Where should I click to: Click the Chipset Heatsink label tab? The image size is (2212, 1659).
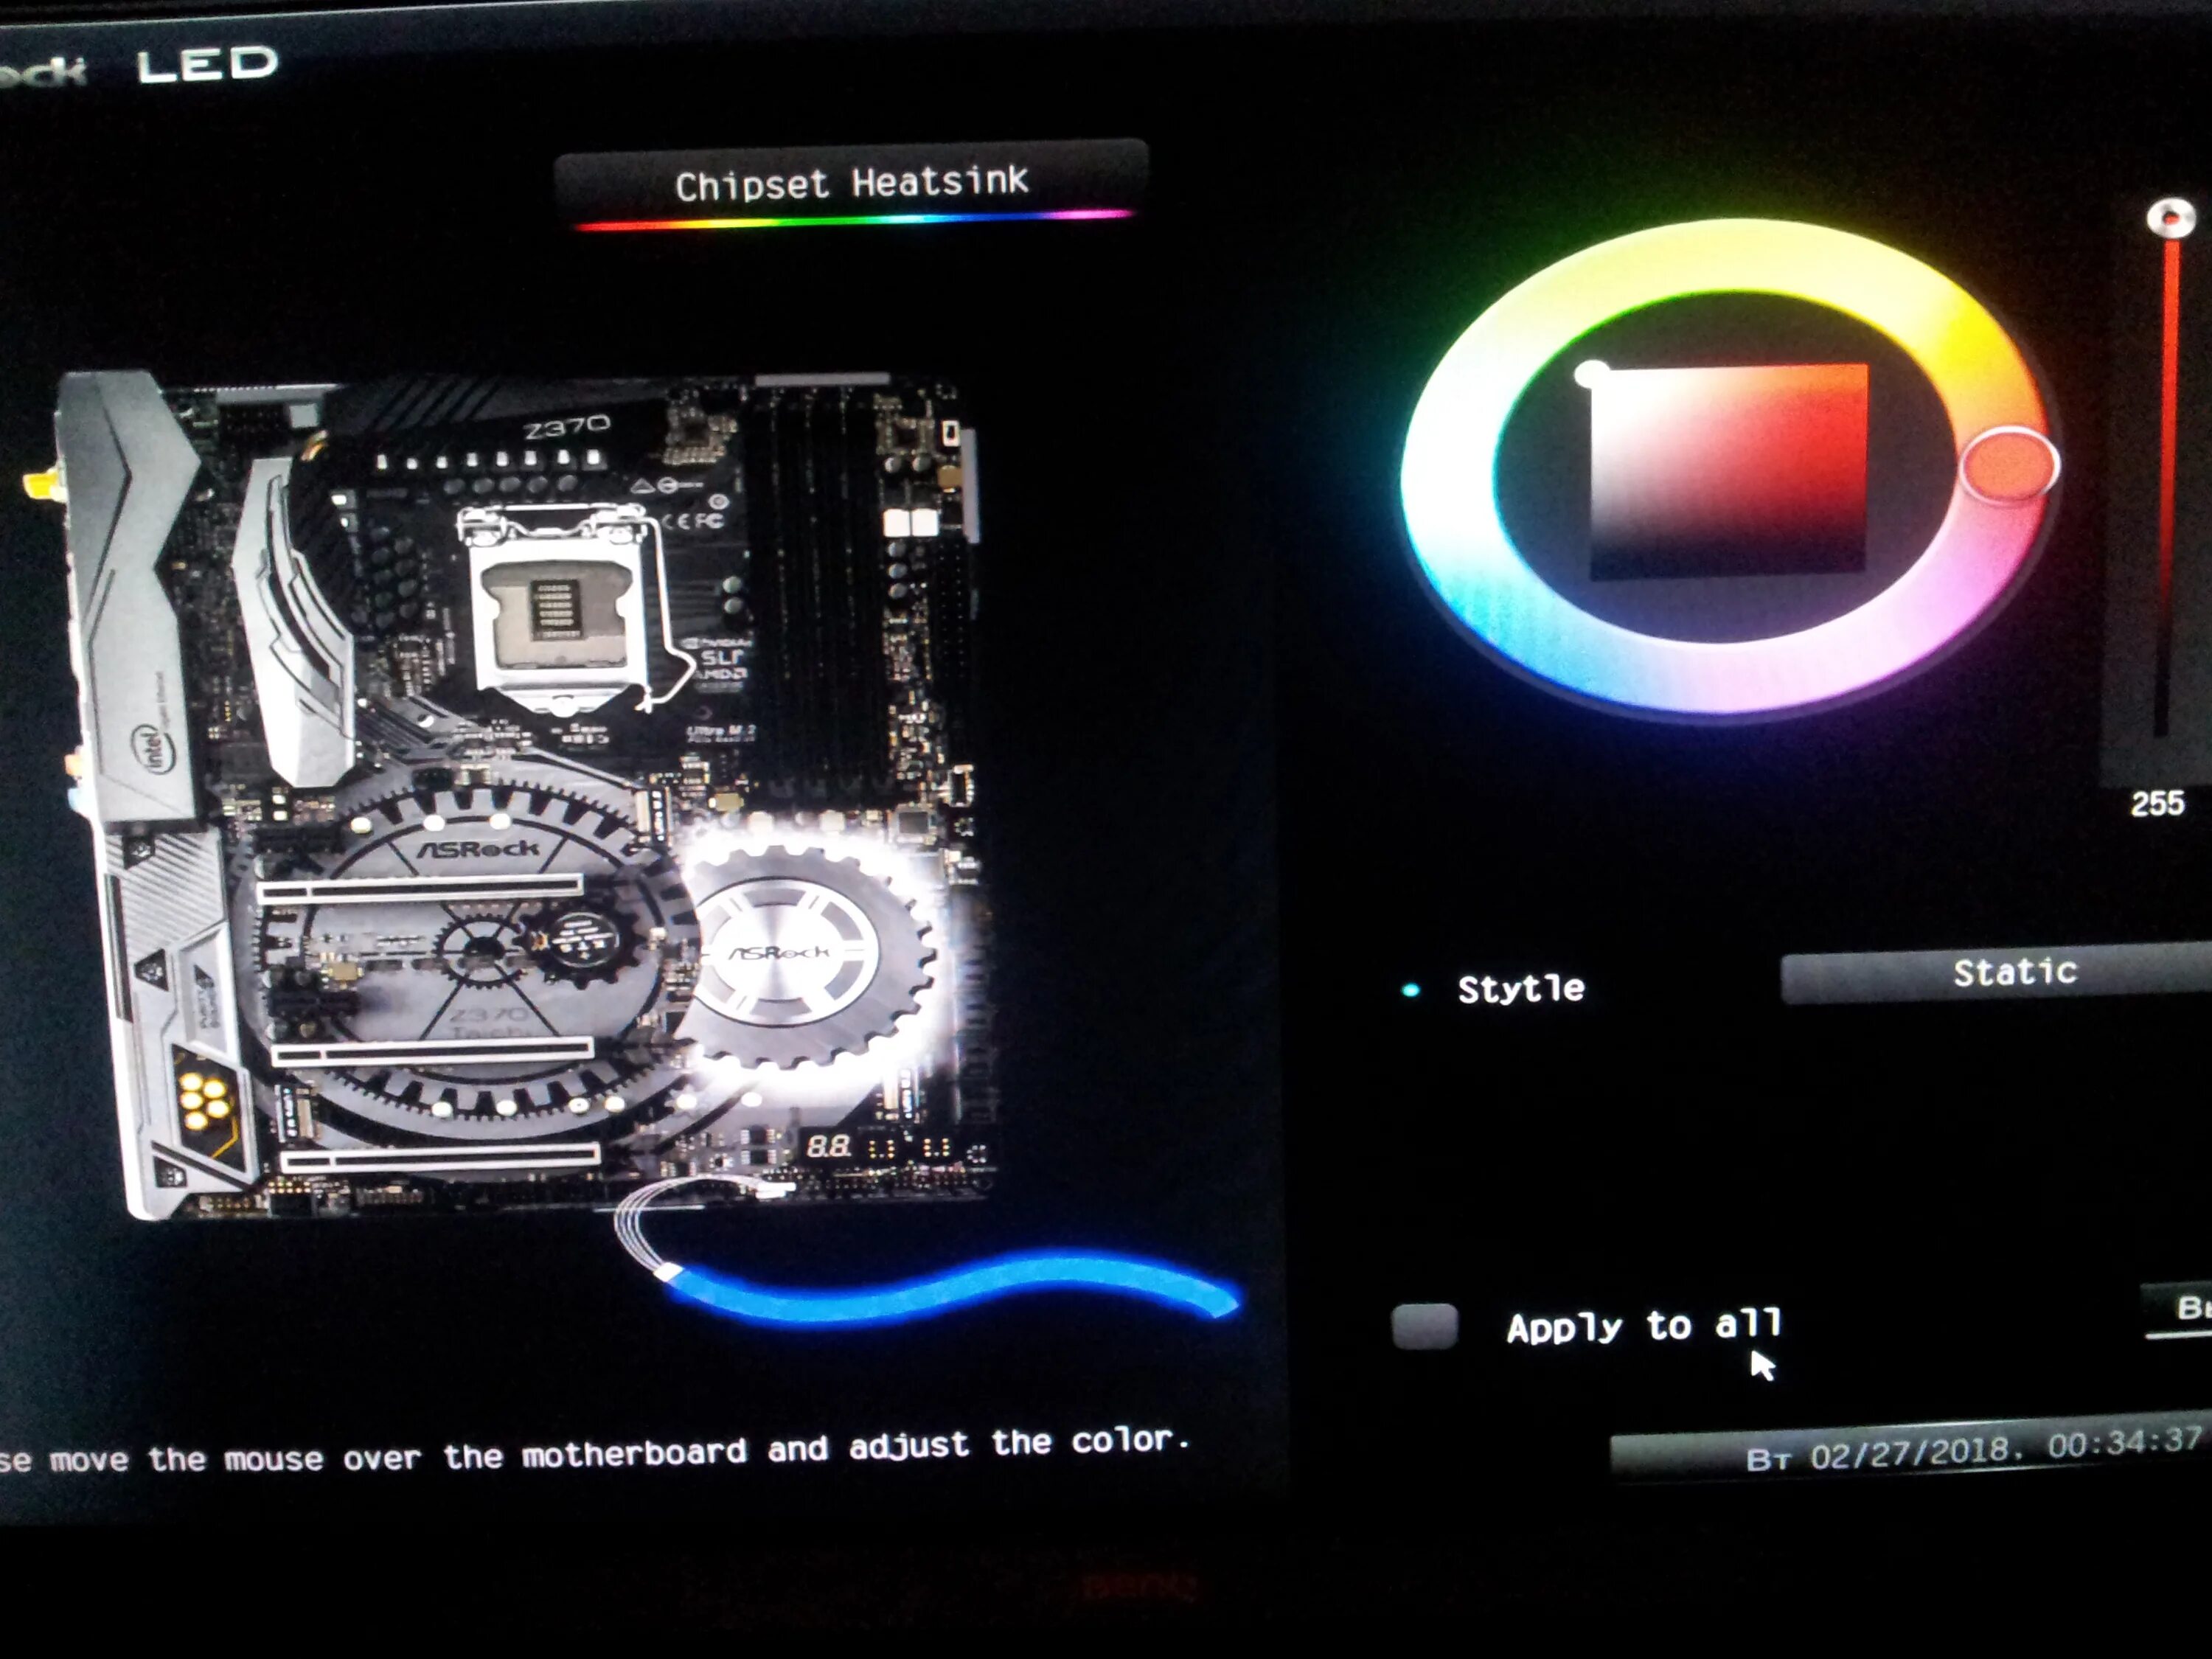coord(851,184)
